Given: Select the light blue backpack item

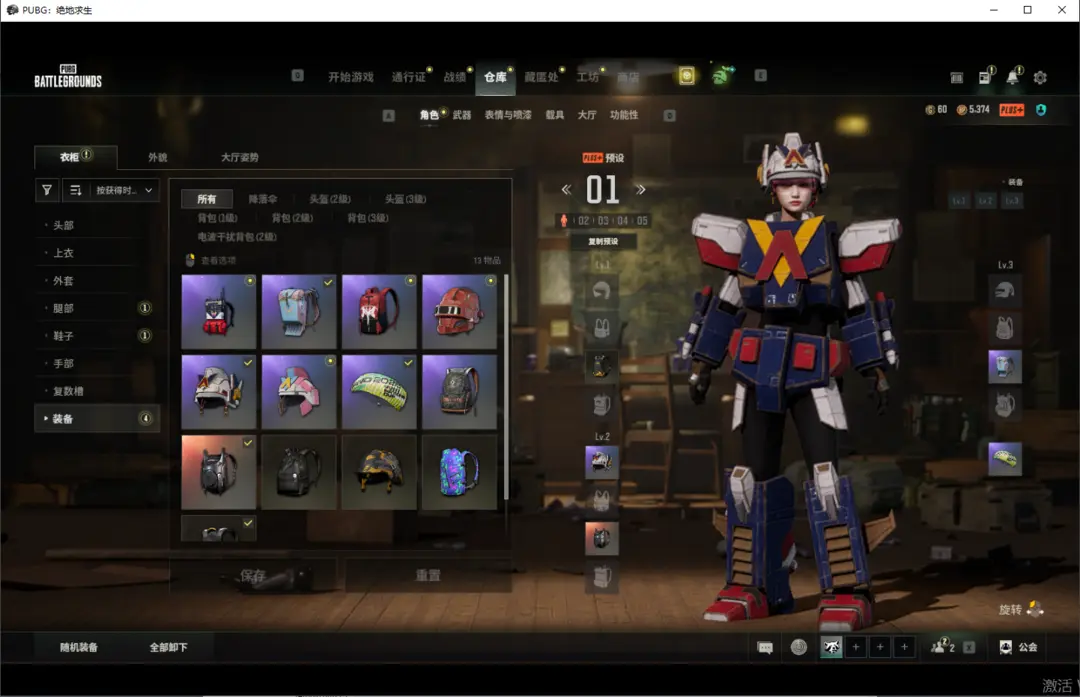Looking at the screenshot, I should click(299, 311).
